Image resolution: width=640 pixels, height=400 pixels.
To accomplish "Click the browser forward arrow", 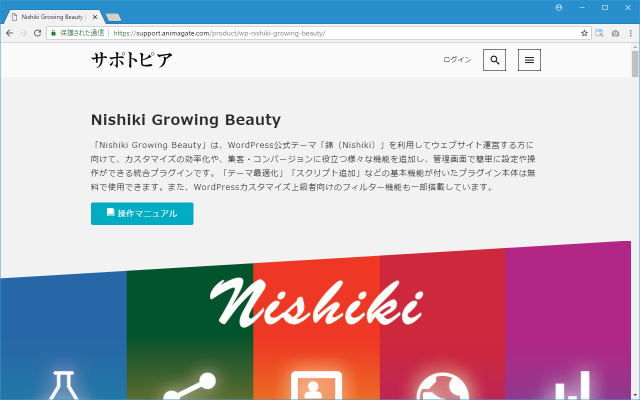I will pos(23,33).
